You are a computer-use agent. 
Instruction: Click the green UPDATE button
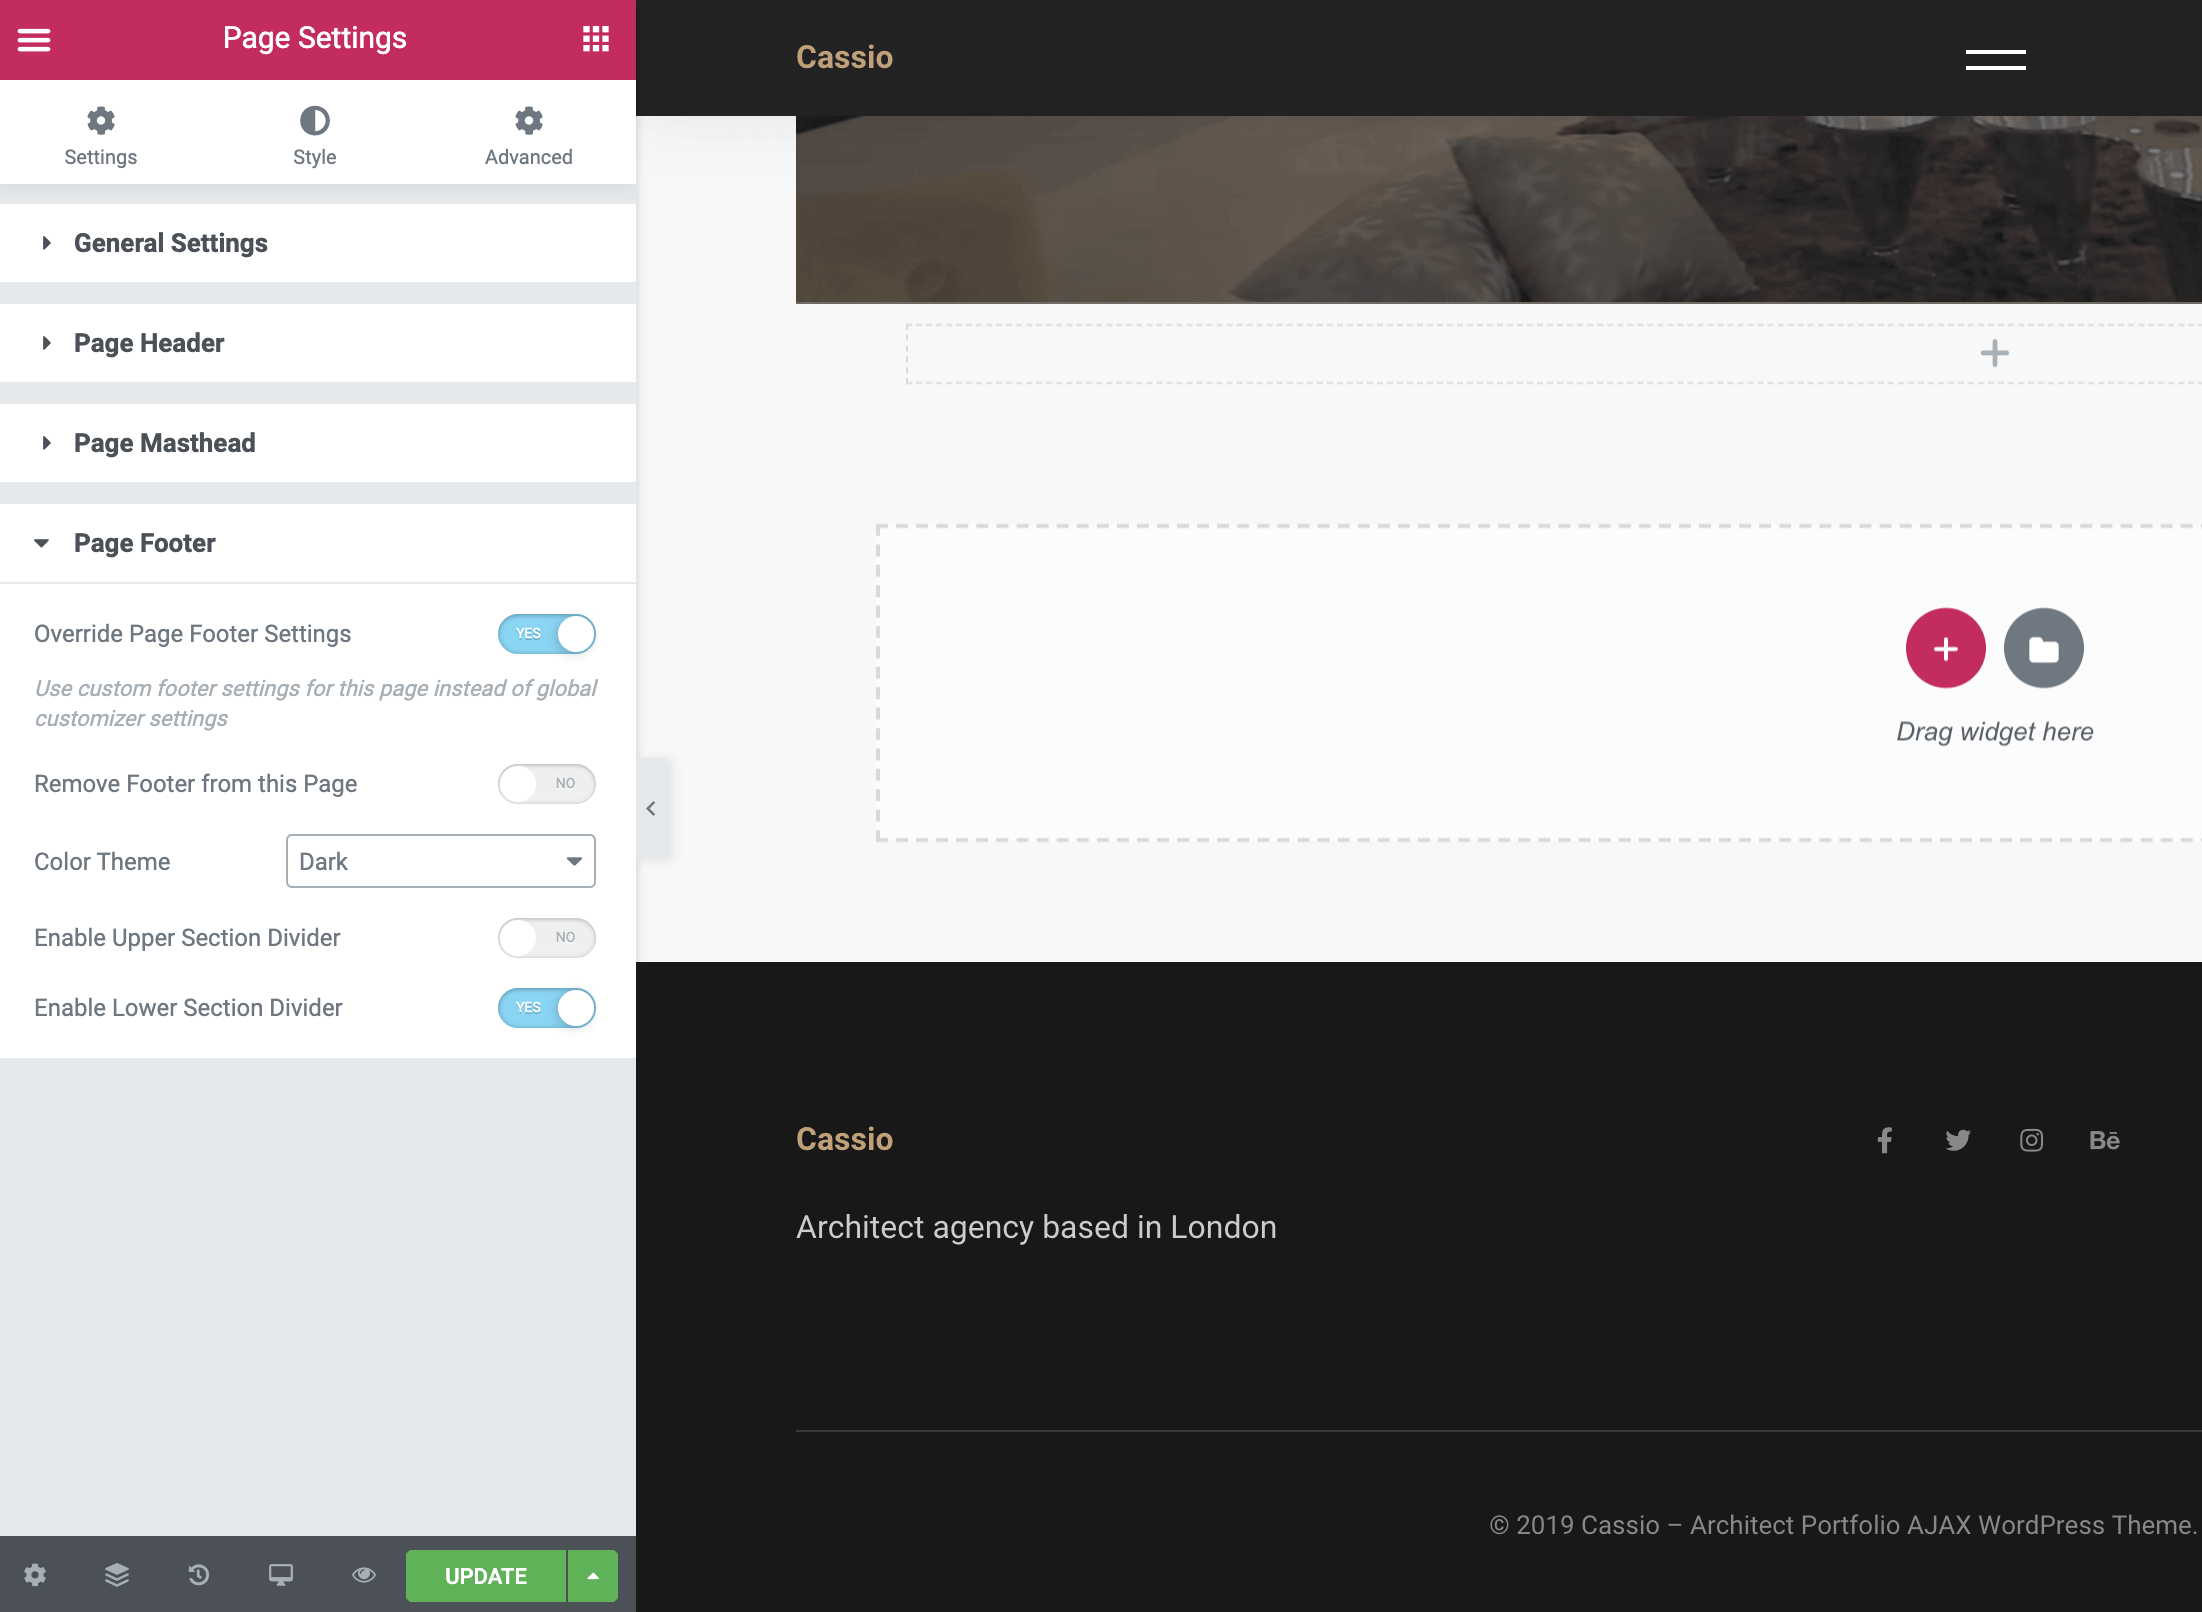[x=486, y=1576]
